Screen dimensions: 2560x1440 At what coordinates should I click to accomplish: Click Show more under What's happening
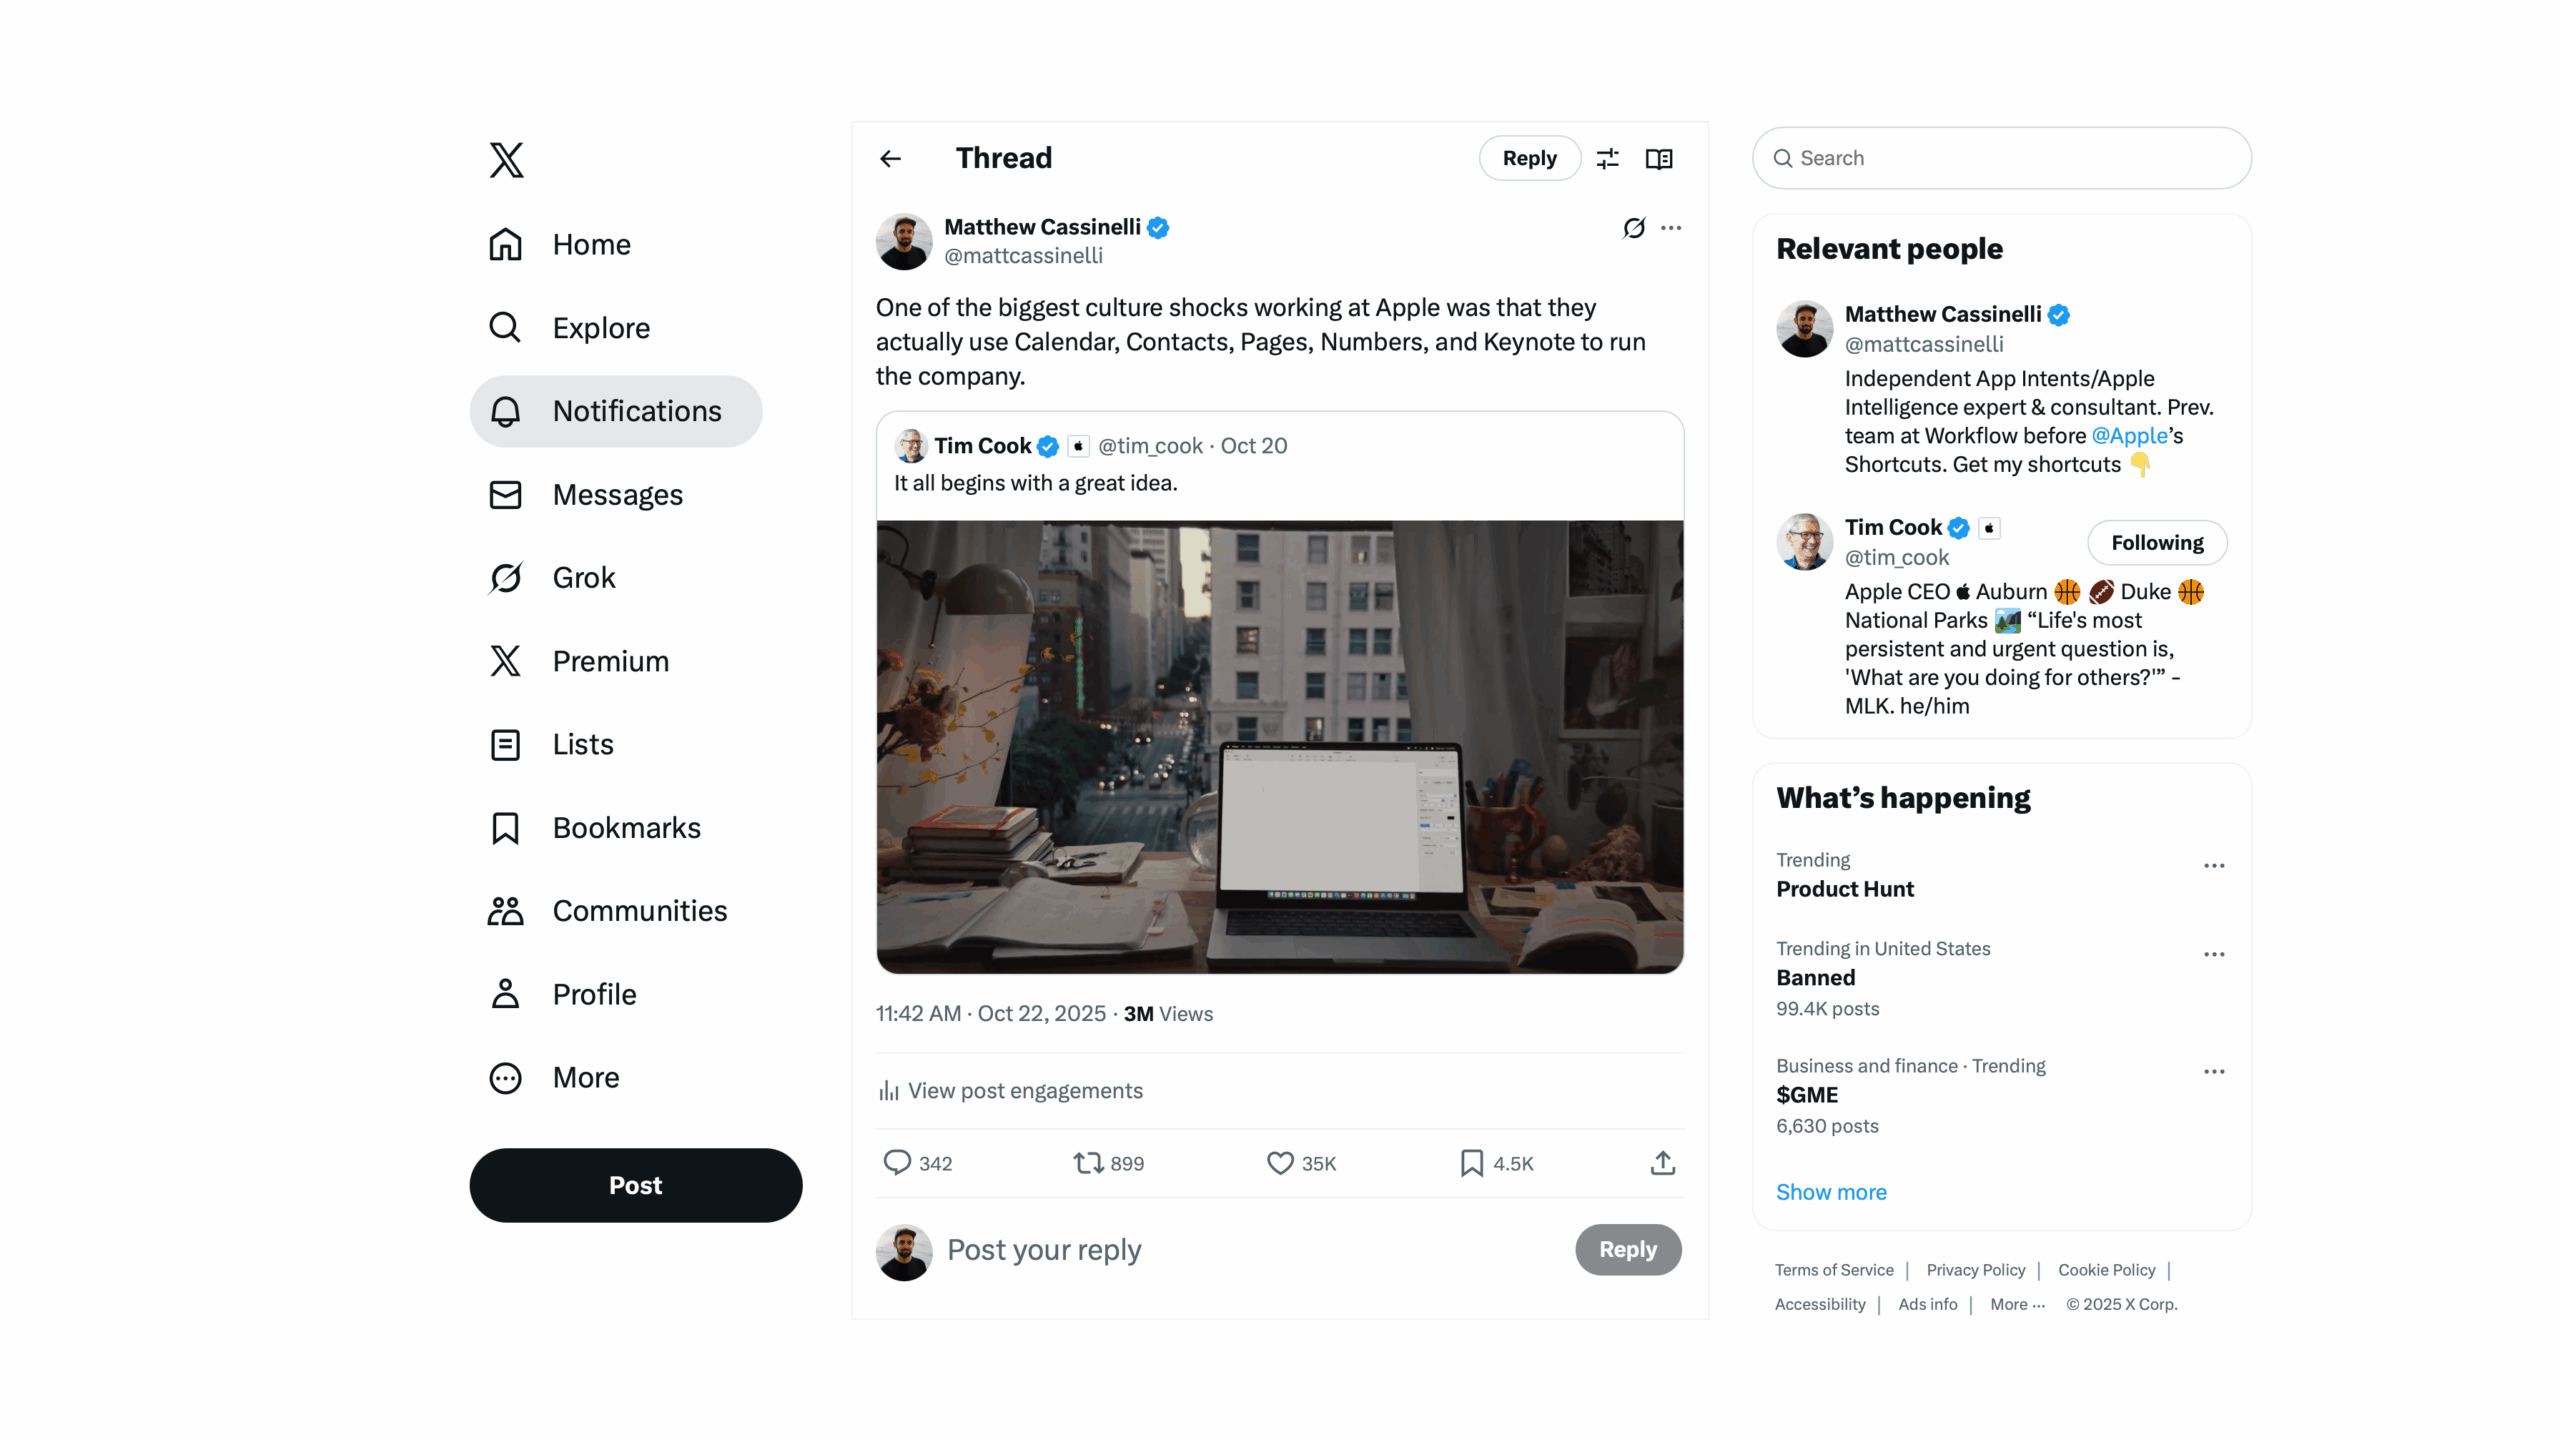click(x=1831, y=1192)
